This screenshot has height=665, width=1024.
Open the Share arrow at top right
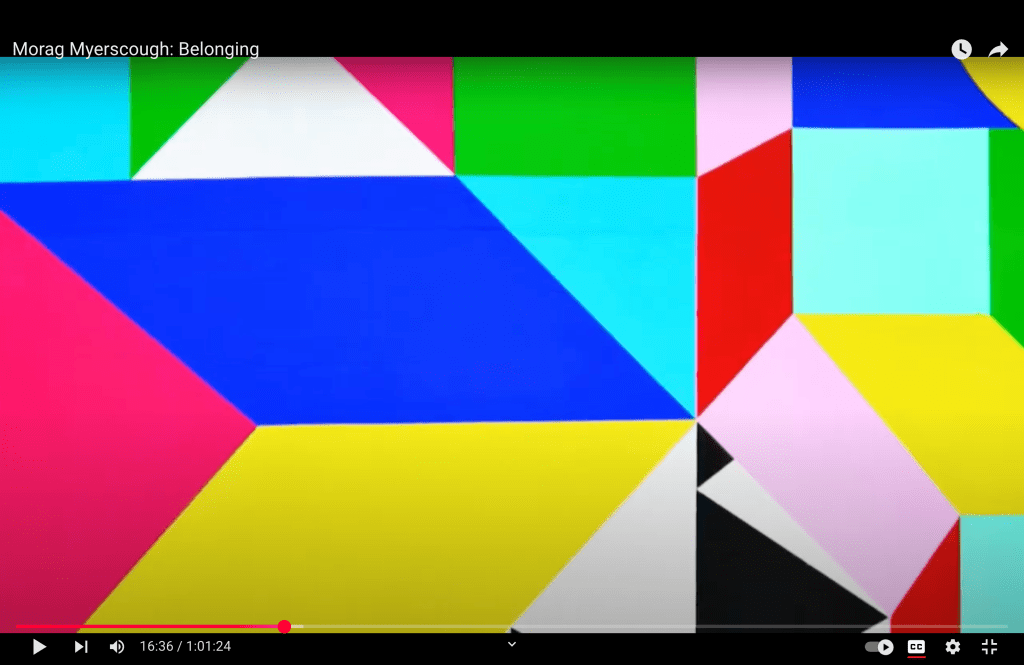[x=998, y=49]
